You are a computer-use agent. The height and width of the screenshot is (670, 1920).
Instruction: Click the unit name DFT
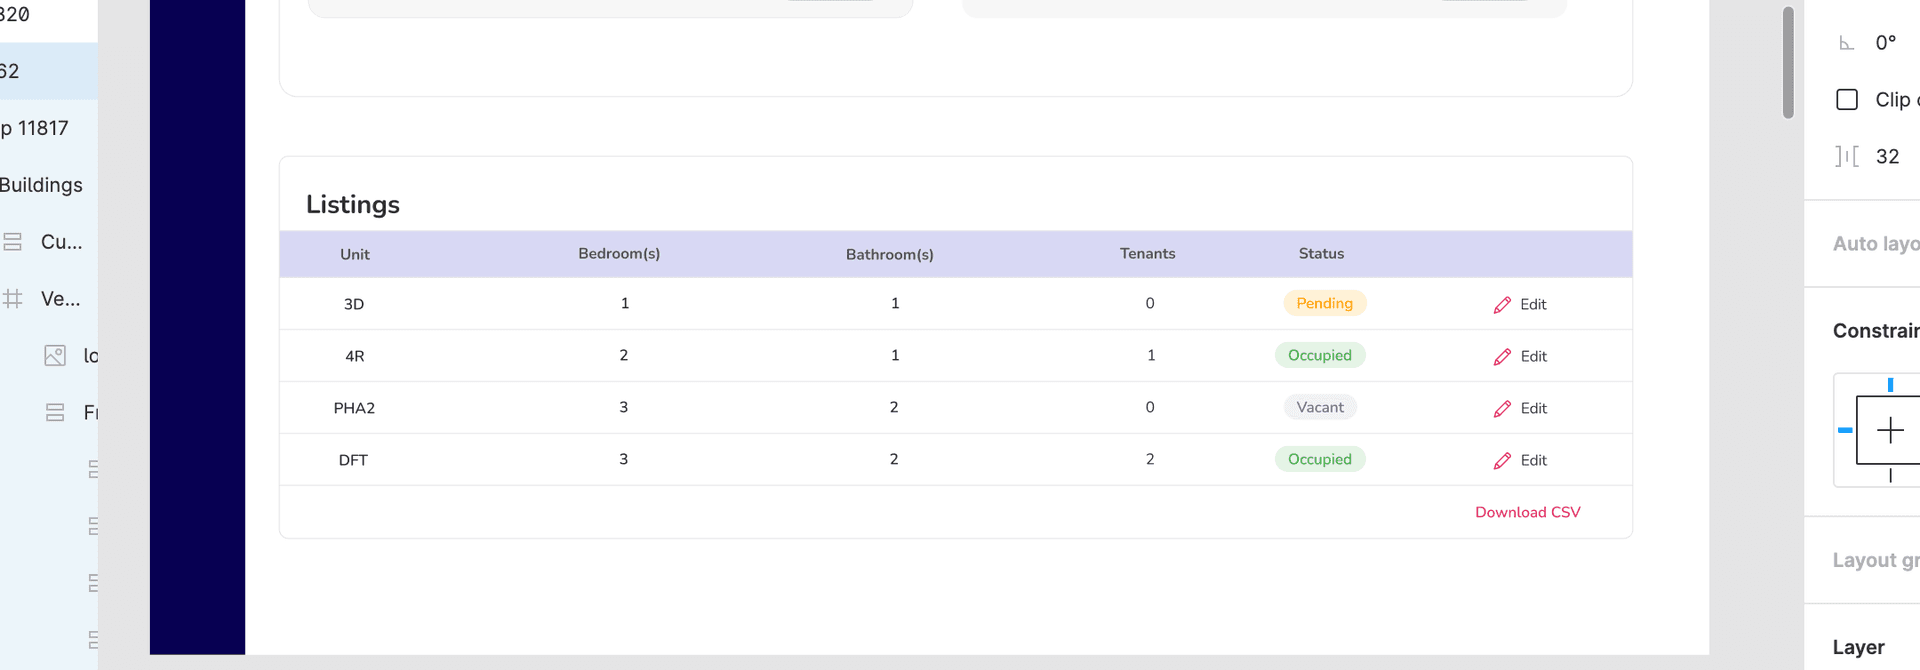pos(353,460)
